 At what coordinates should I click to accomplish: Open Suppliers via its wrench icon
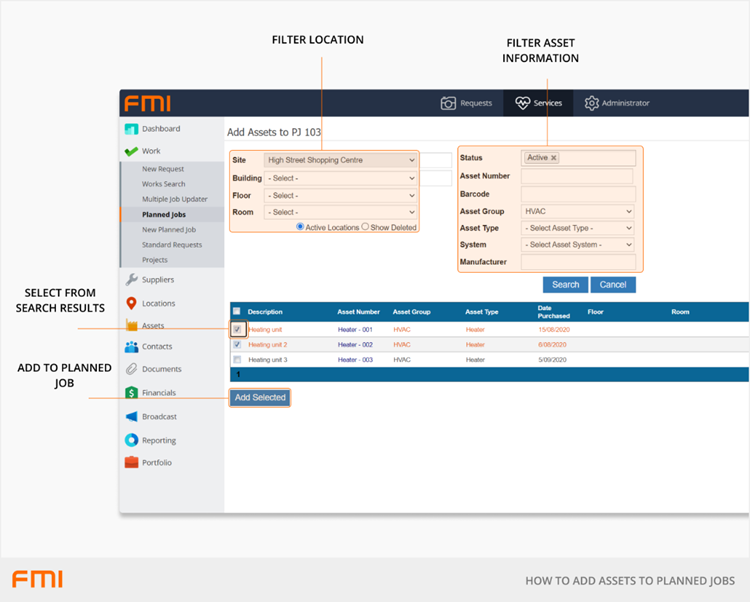[x=131, y=280]
